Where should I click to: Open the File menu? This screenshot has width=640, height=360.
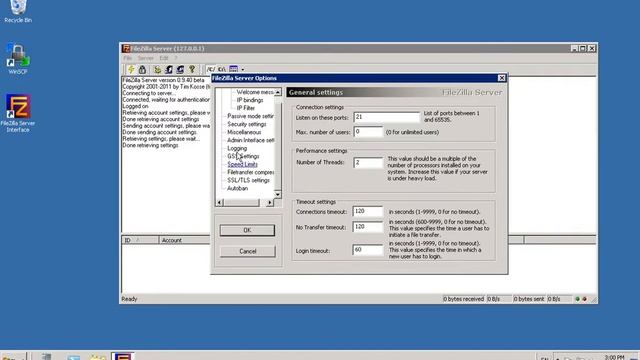tap(128, 58)
